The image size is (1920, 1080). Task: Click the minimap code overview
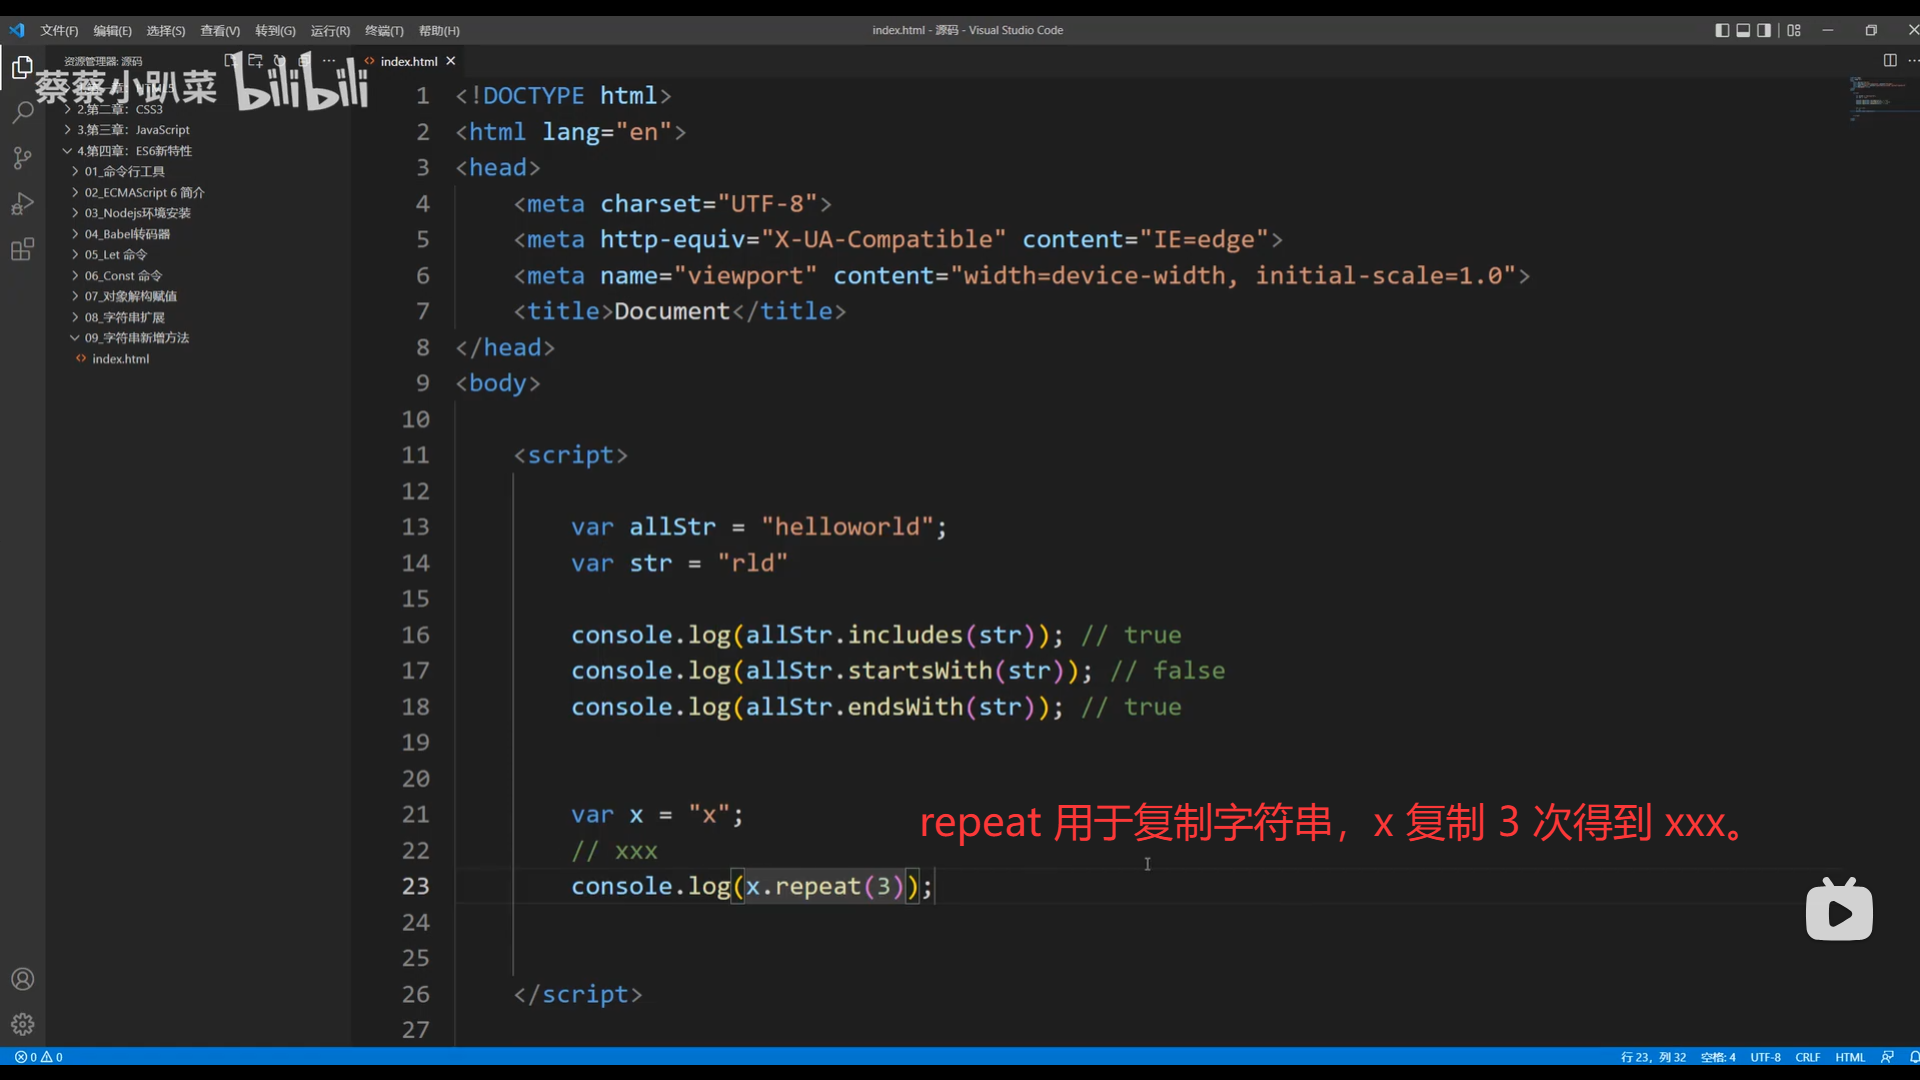tap(1875, 100)
